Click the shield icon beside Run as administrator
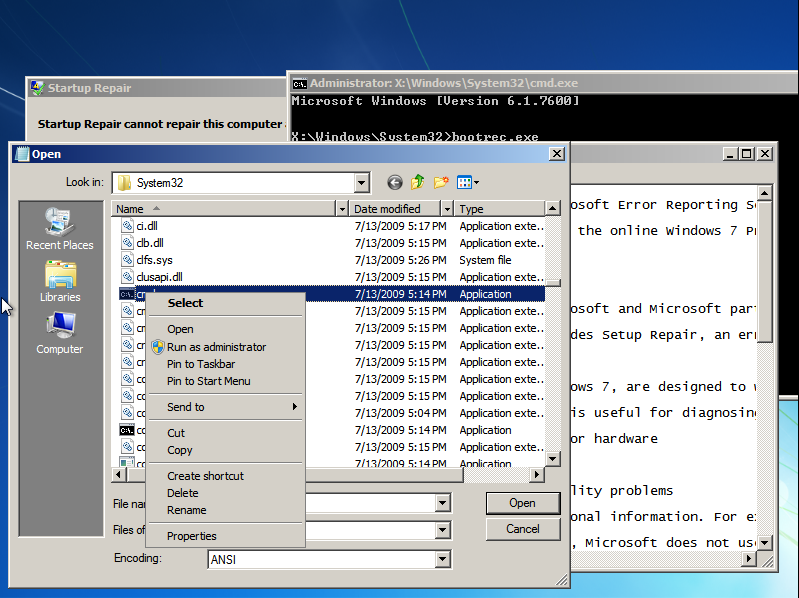This screenshot has width=799, height=598. (158, 347)
